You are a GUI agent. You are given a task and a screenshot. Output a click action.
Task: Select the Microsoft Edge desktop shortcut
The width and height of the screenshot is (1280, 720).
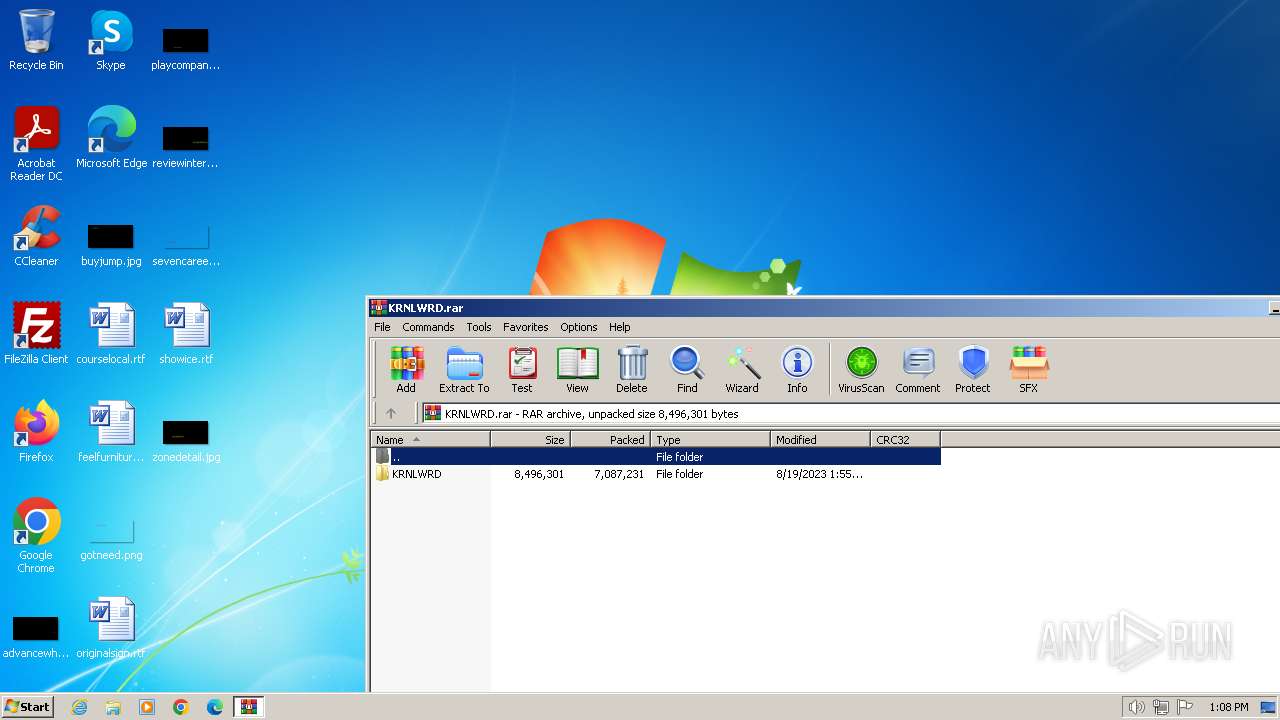tap(111, 138)
